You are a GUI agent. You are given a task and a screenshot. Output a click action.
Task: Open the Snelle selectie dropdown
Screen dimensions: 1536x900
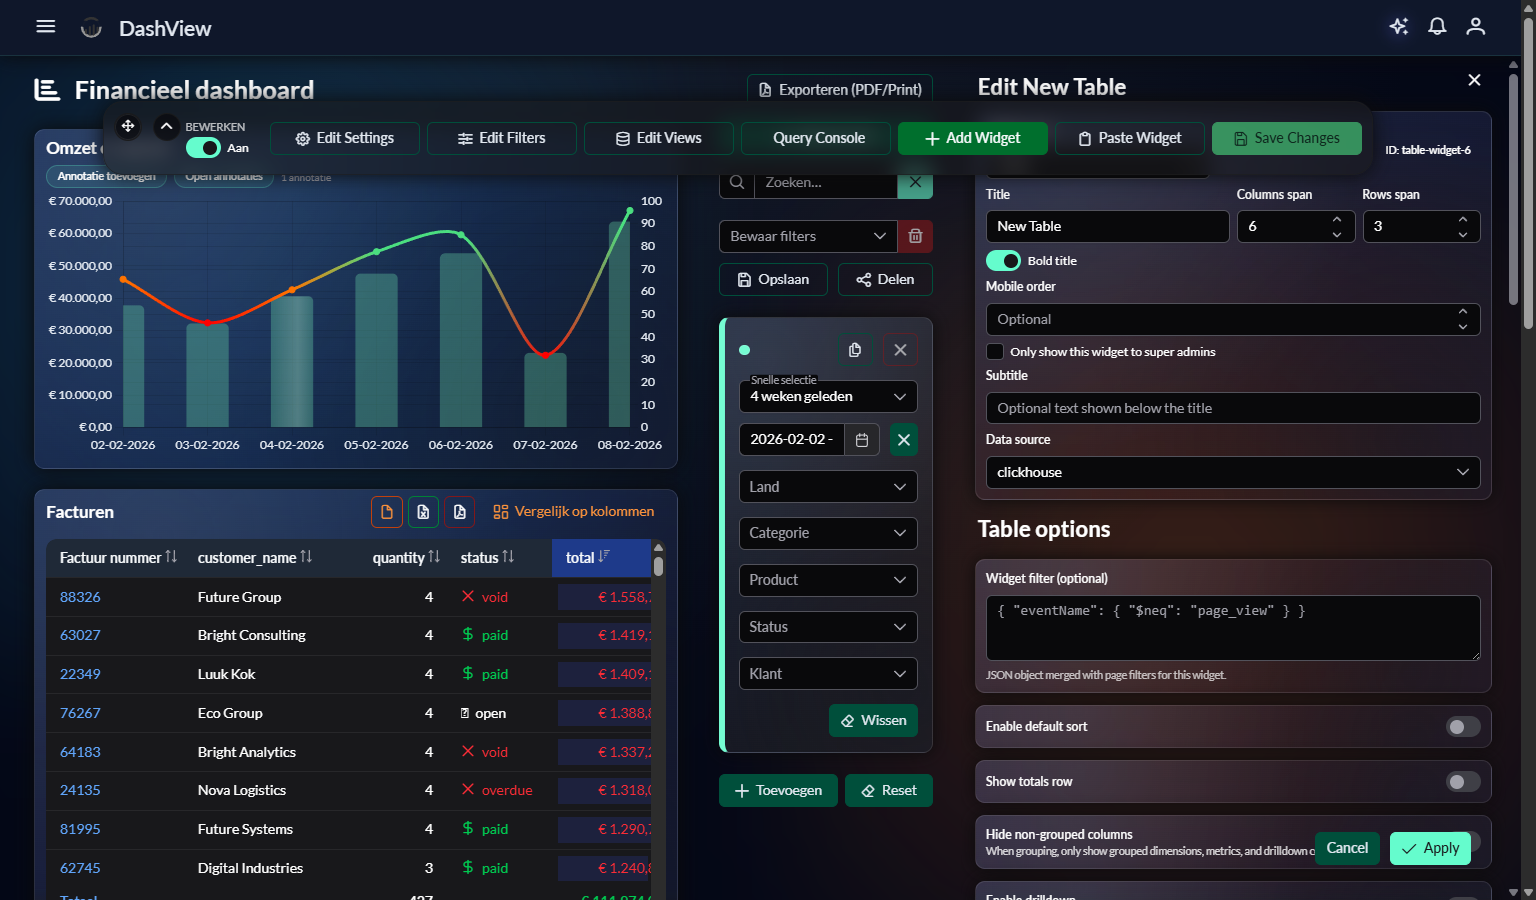click(827, 396)
